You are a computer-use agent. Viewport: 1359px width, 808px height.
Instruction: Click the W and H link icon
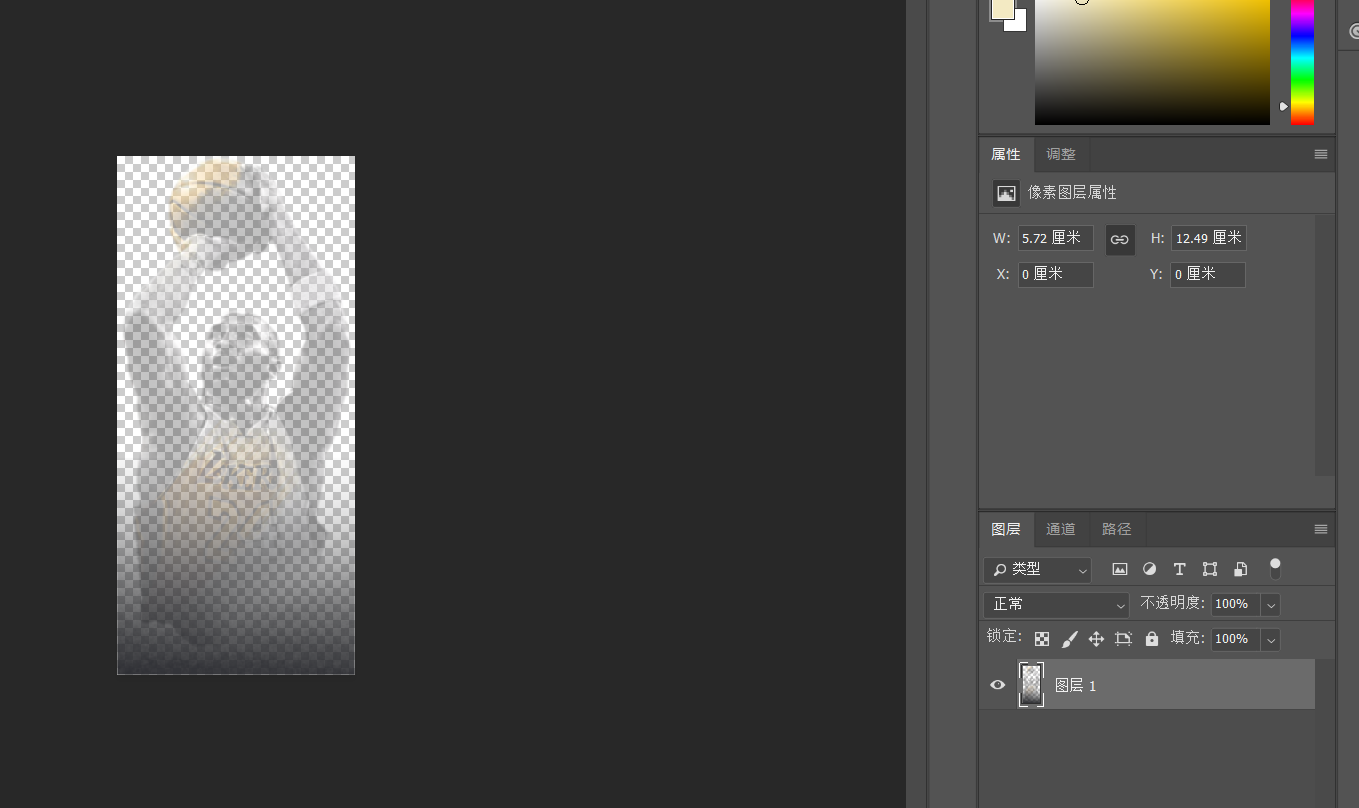coord(1119,239)
